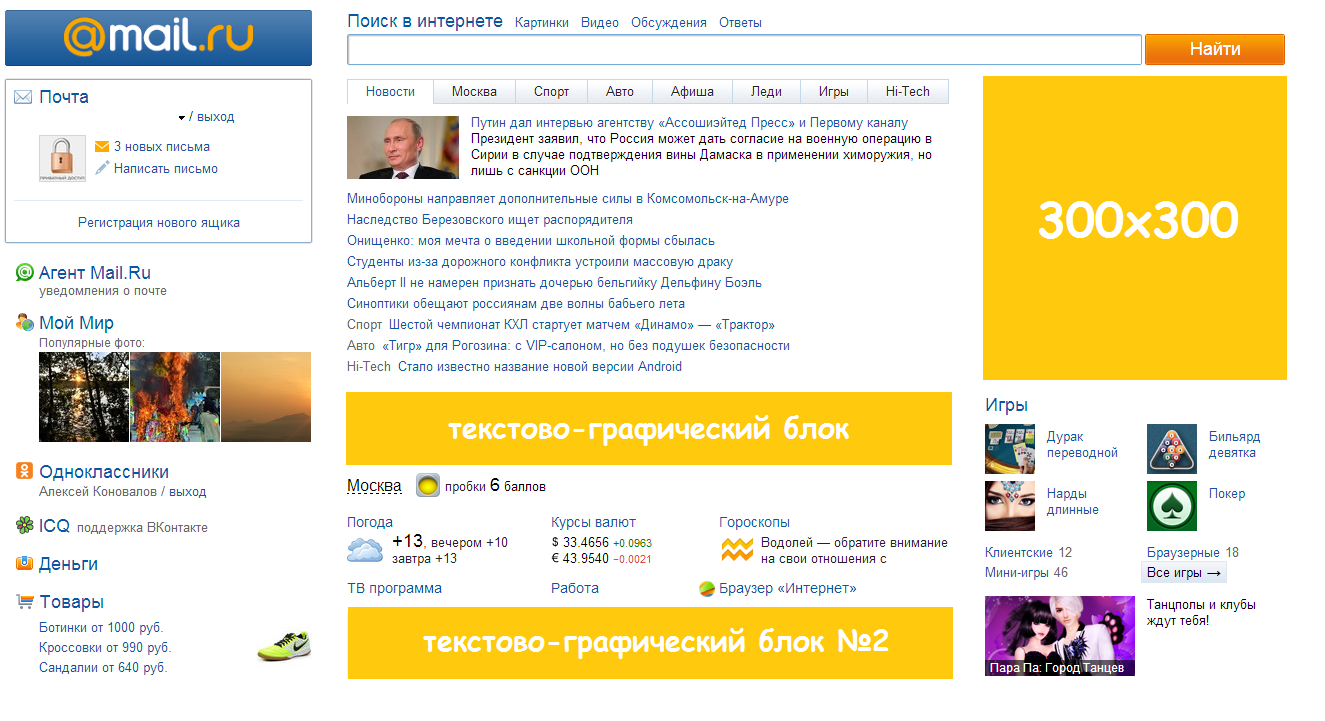
Task: Open the Бильярд девятка game icon
Action: (x=1172, y=449)
